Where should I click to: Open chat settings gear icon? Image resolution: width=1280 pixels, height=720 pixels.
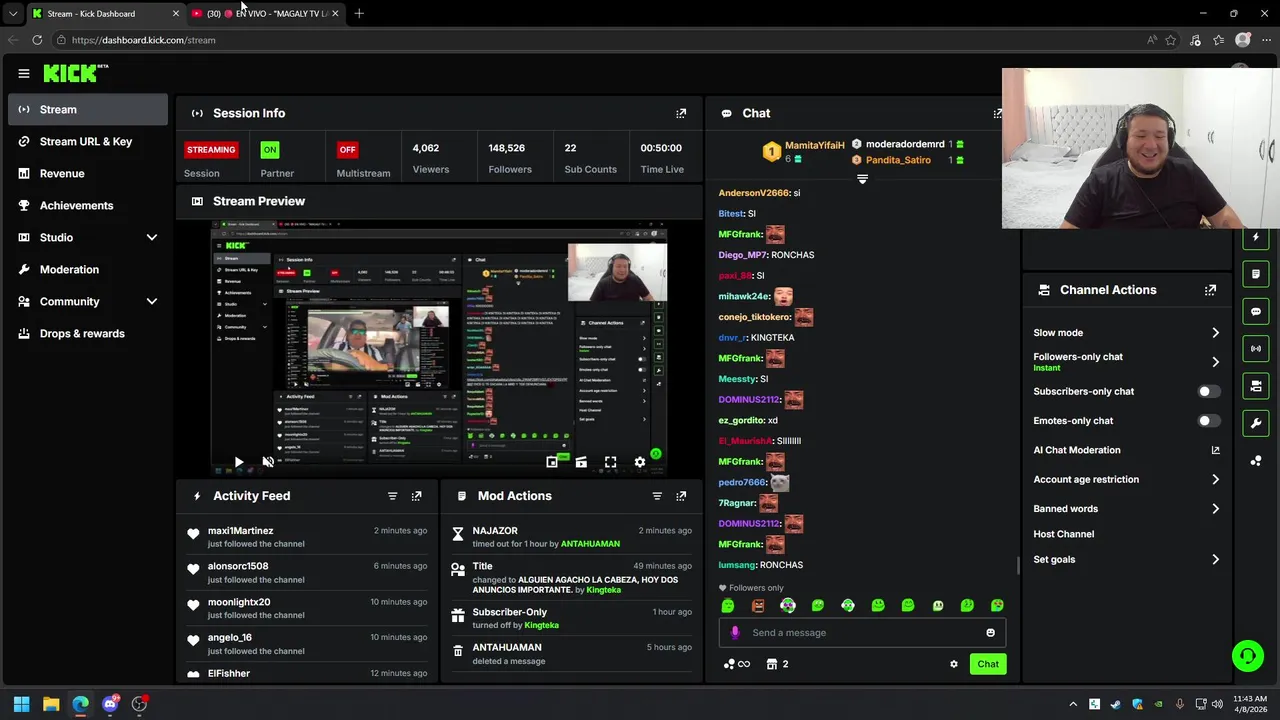953,664
